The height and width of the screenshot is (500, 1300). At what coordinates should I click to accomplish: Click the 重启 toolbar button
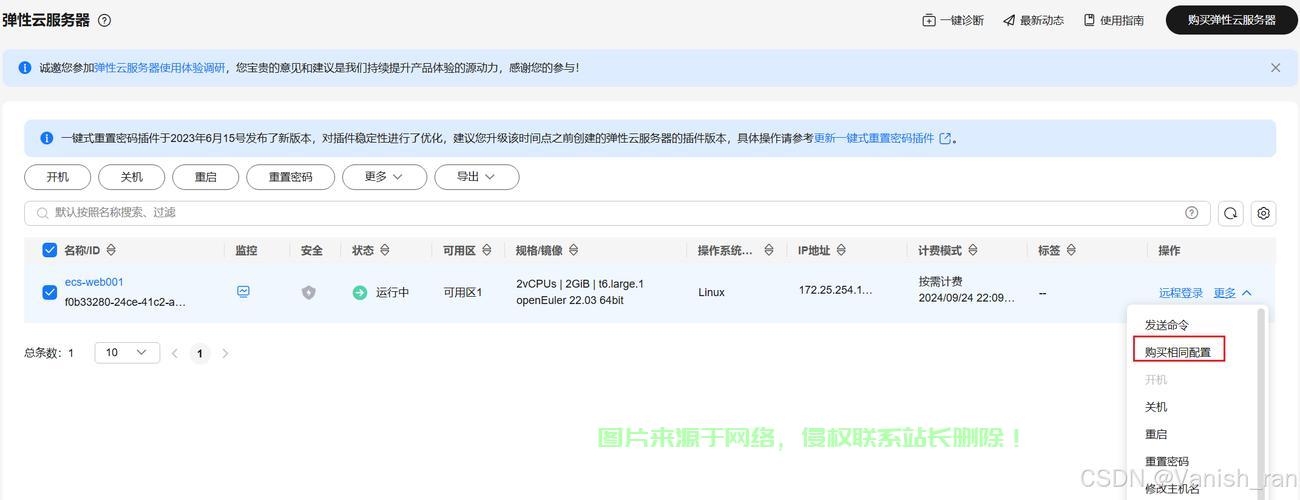206,177
